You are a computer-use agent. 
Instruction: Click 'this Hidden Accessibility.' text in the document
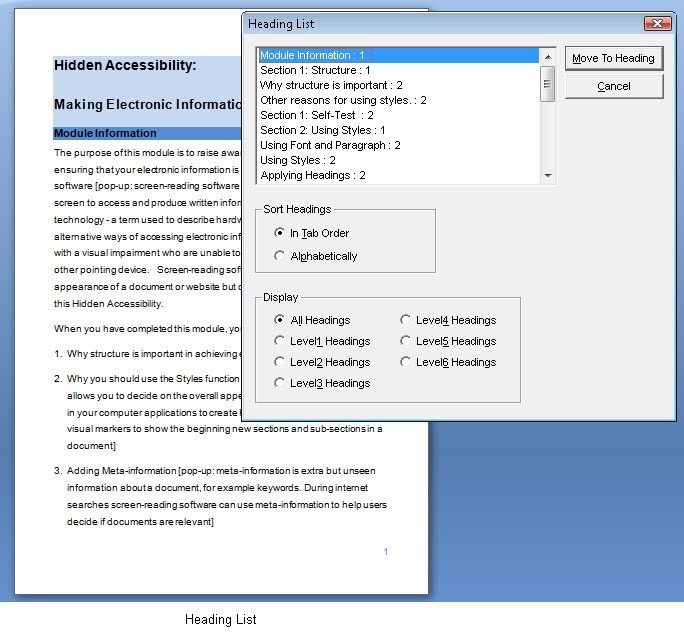(109, 304)
